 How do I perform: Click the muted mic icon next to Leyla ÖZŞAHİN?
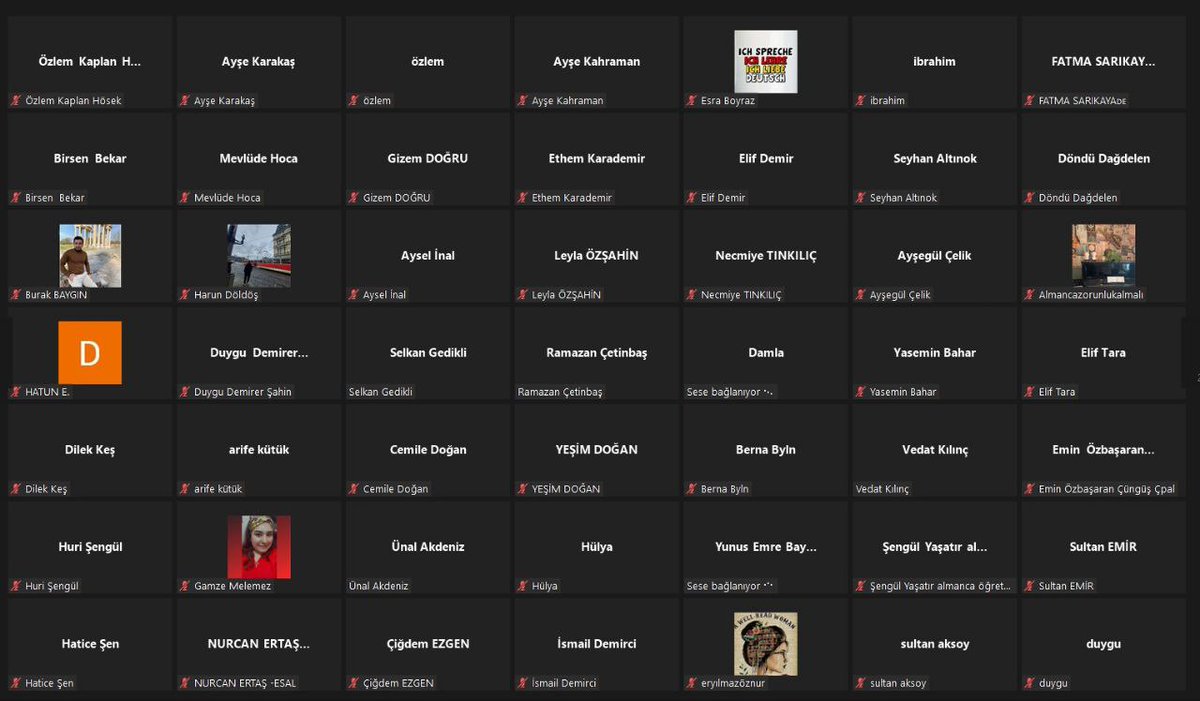pyautogui.click(x=523, y=295)
